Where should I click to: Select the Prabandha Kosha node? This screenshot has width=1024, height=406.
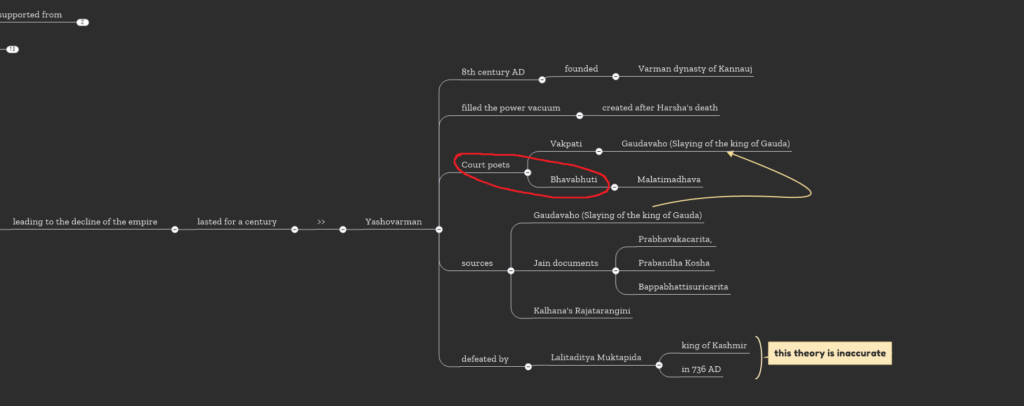[x=674, y=263]
